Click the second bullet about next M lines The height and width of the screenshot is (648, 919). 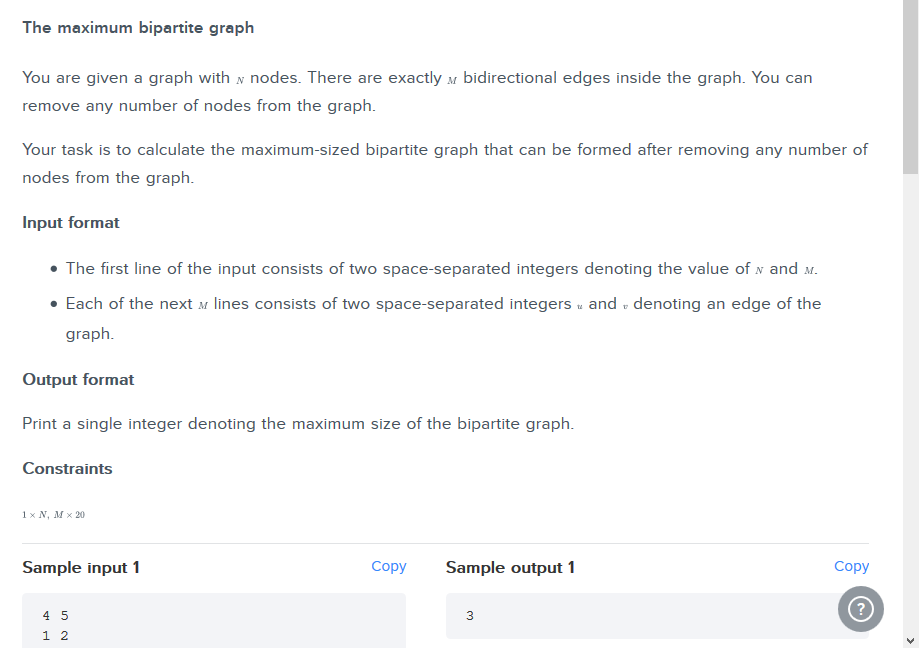tap(443, 318)
